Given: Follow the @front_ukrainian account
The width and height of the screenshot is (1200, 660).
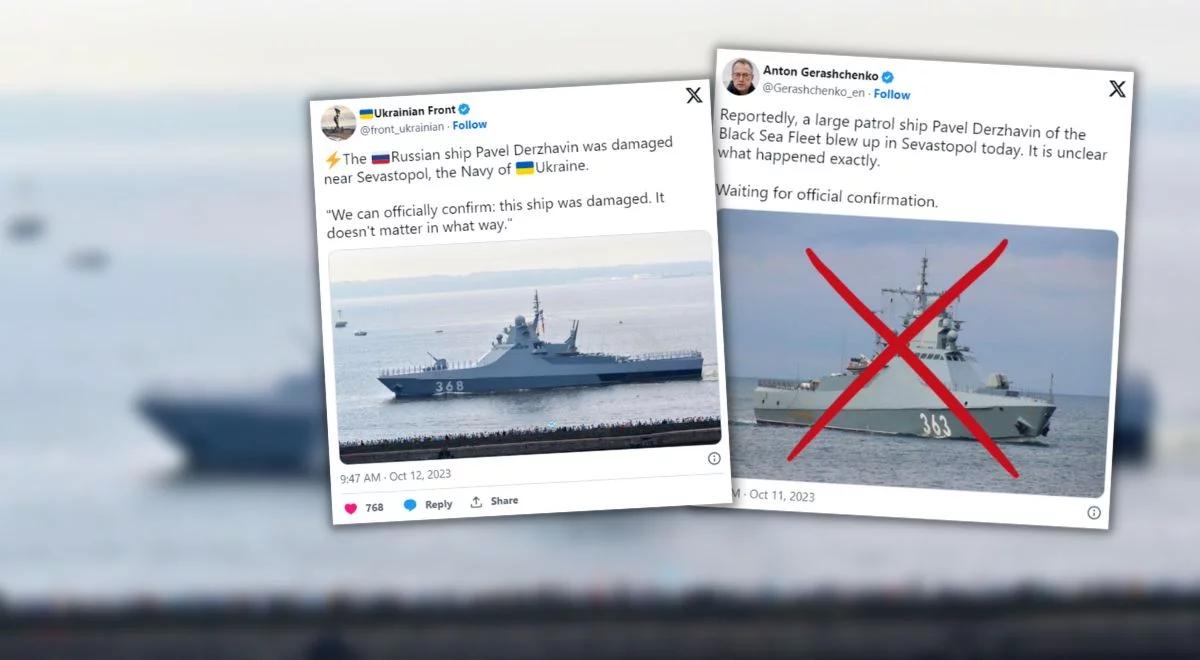Looking at the screenshot, I should [470, 125].
